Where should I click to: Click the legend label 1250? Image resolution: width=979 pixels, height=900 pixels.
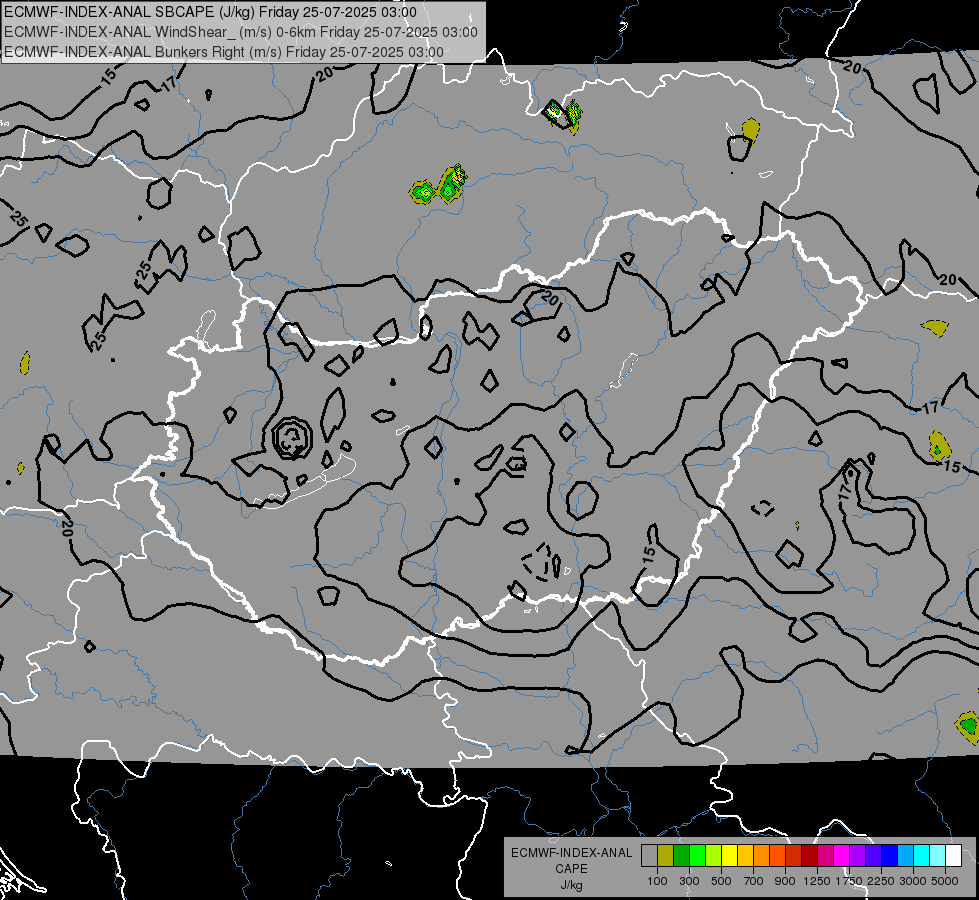point(817,881)
